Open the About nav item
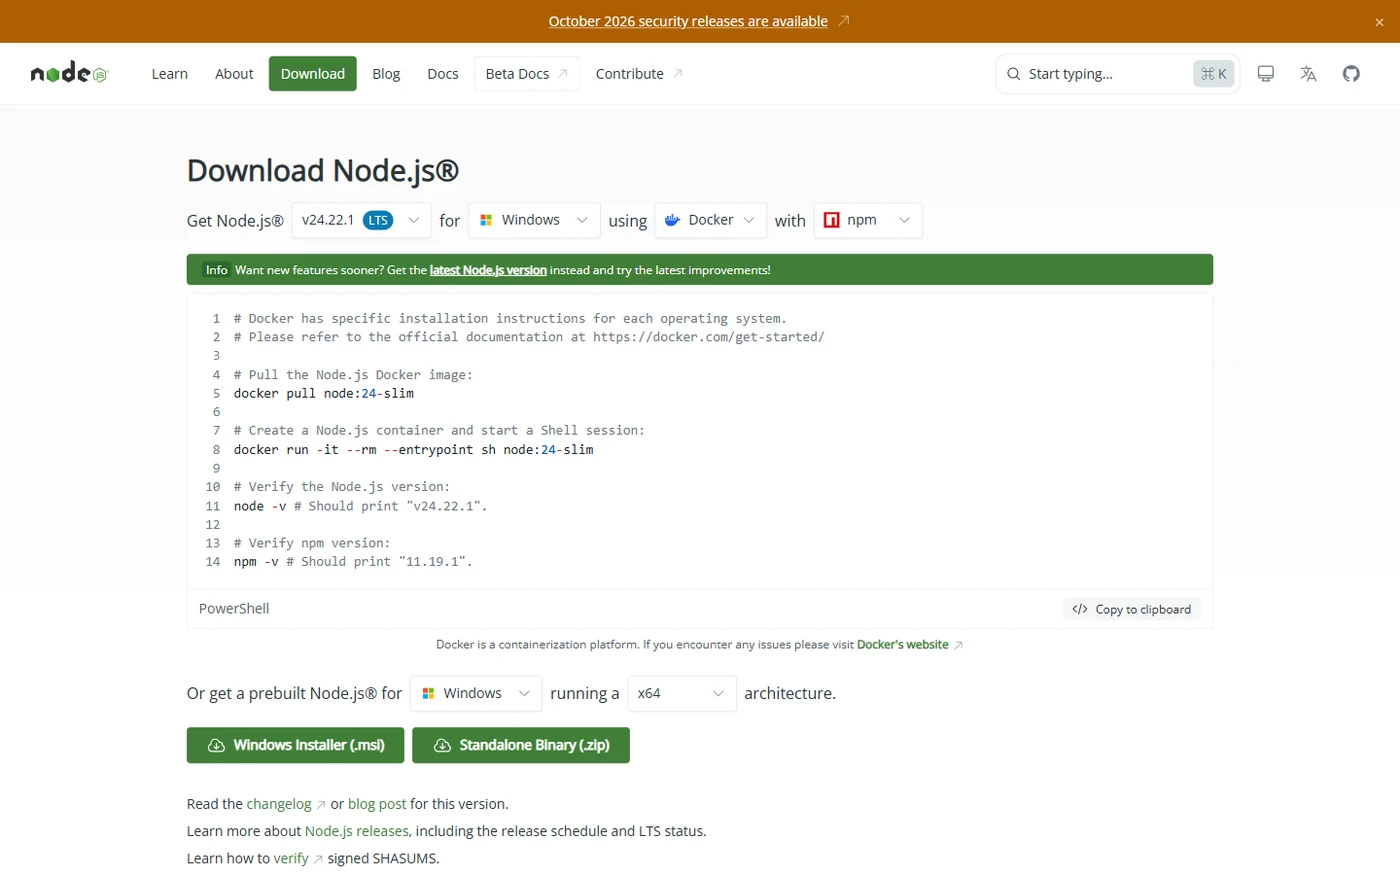 [x=234, y=74]
